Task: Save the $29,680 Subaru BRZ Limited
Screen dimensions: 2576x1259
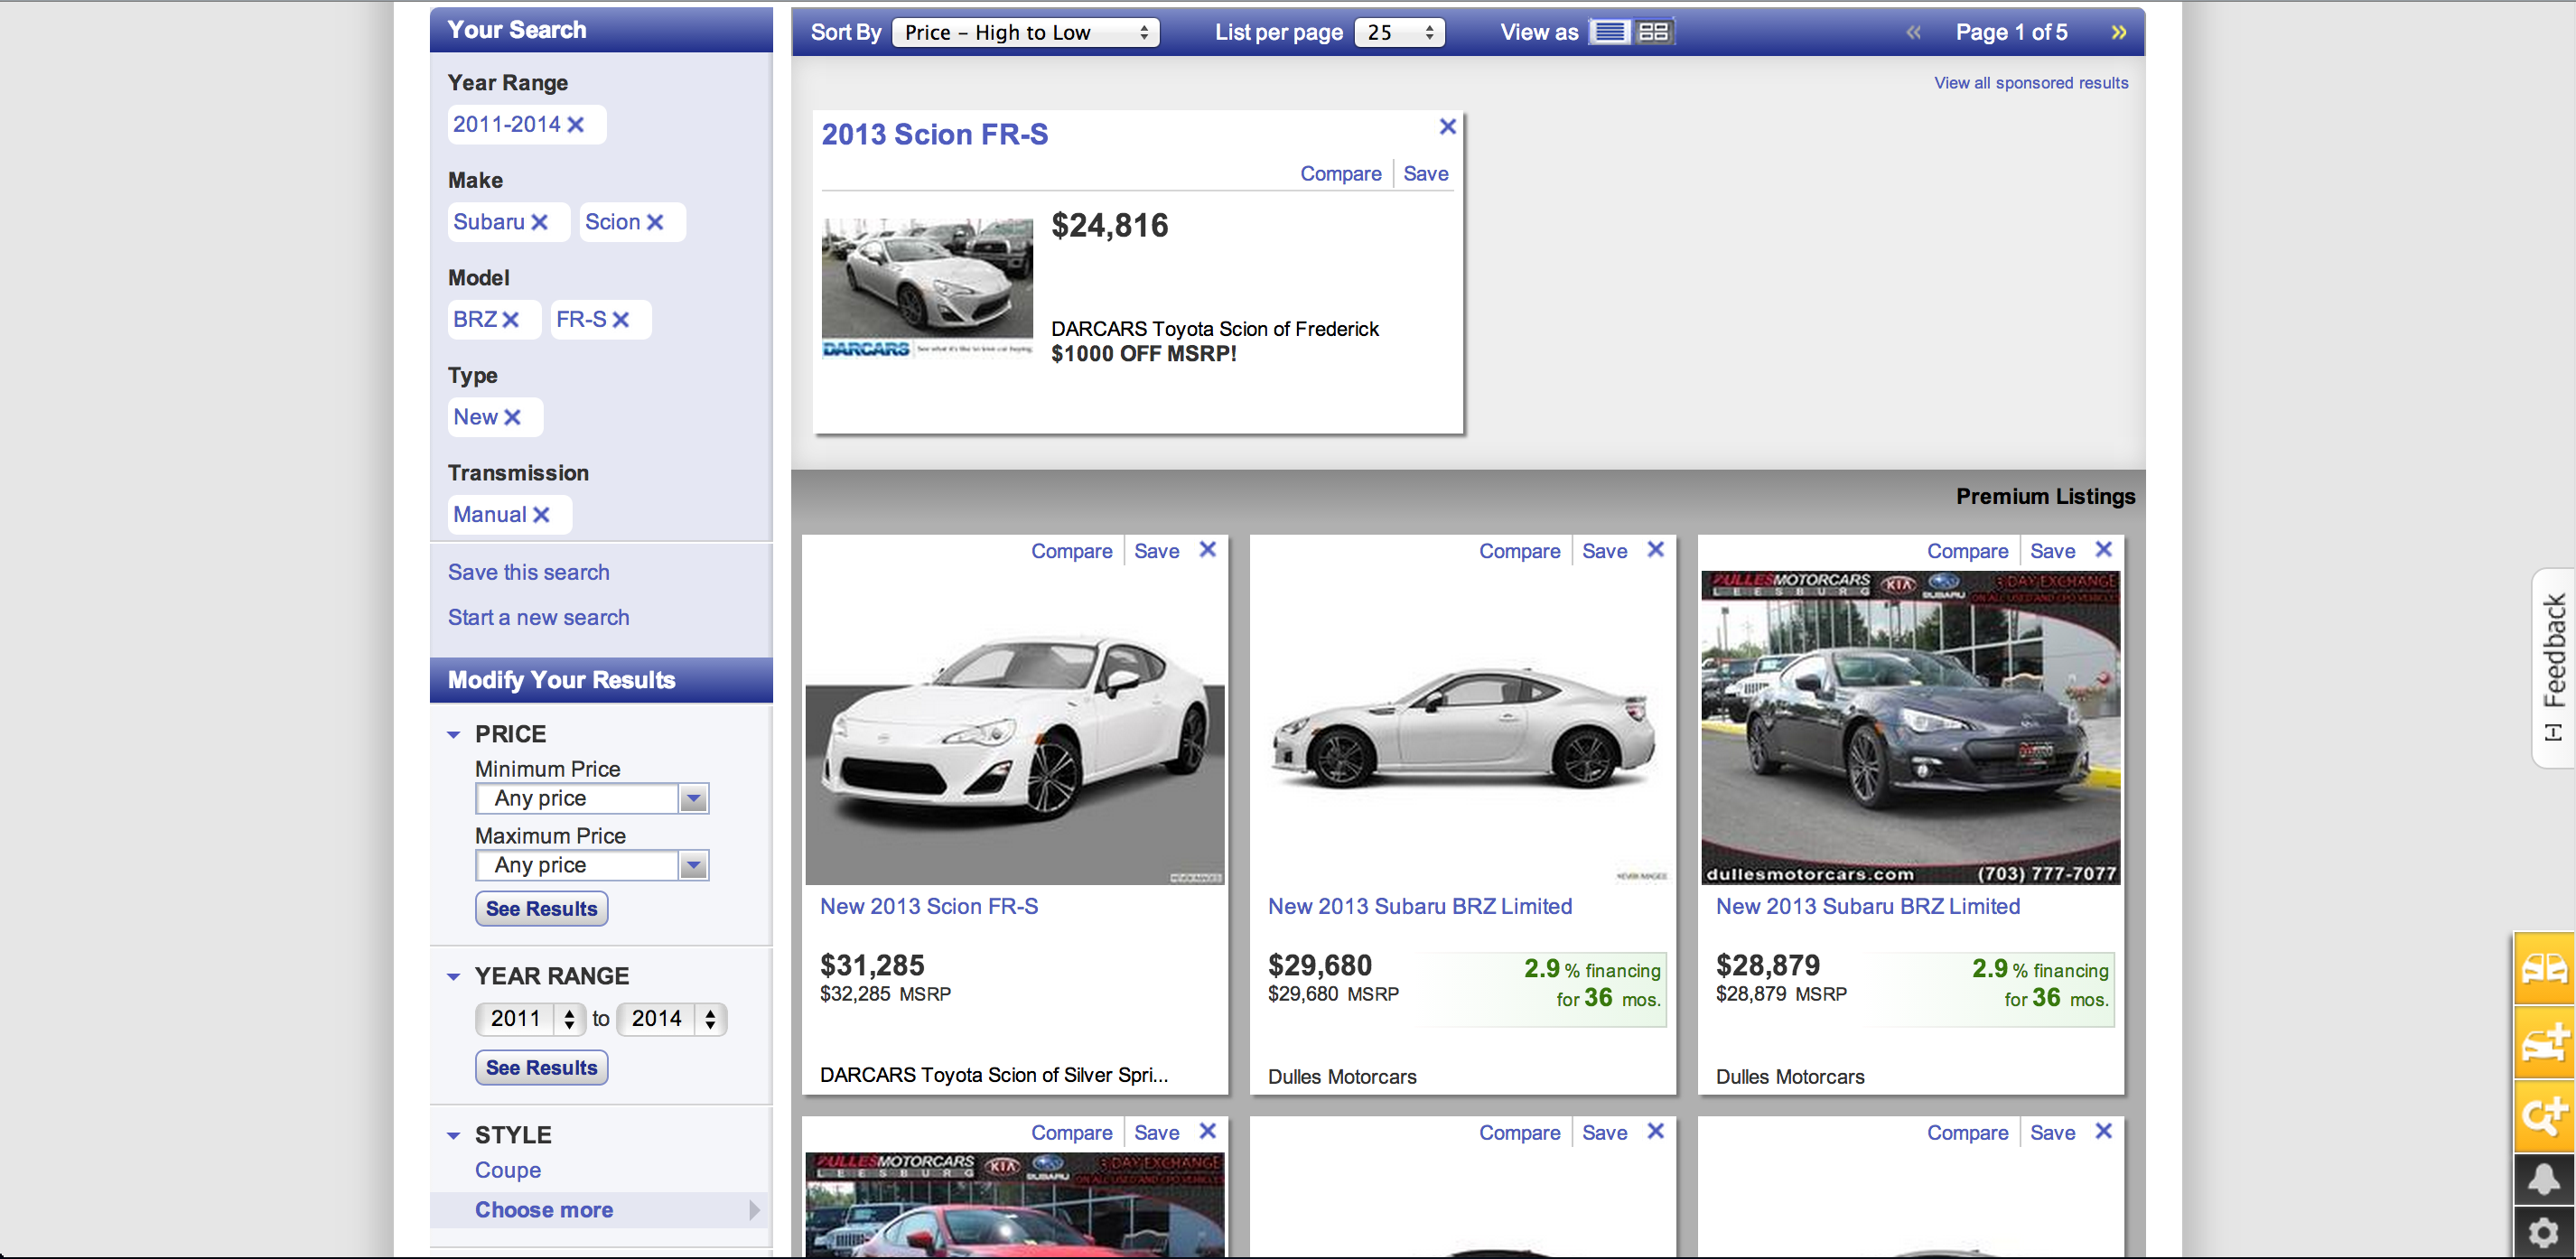Action: [x=1604, y=551]
